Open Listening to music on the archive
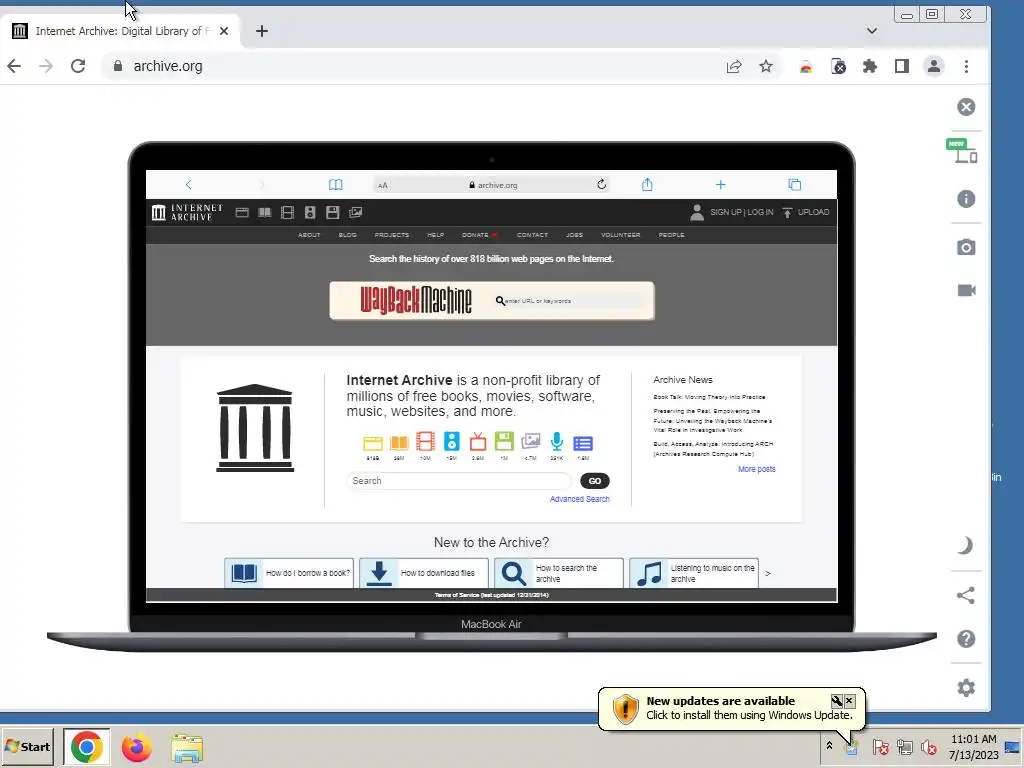This screenshot has height=768, width=1024. tap(694, 573)
